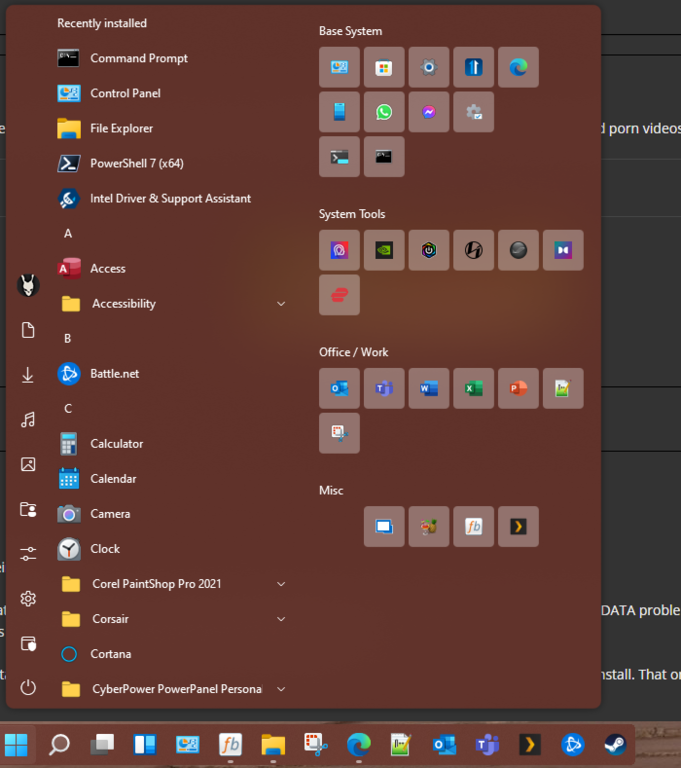
Task: Open Clock from the app list
Action: pos(171,549)
